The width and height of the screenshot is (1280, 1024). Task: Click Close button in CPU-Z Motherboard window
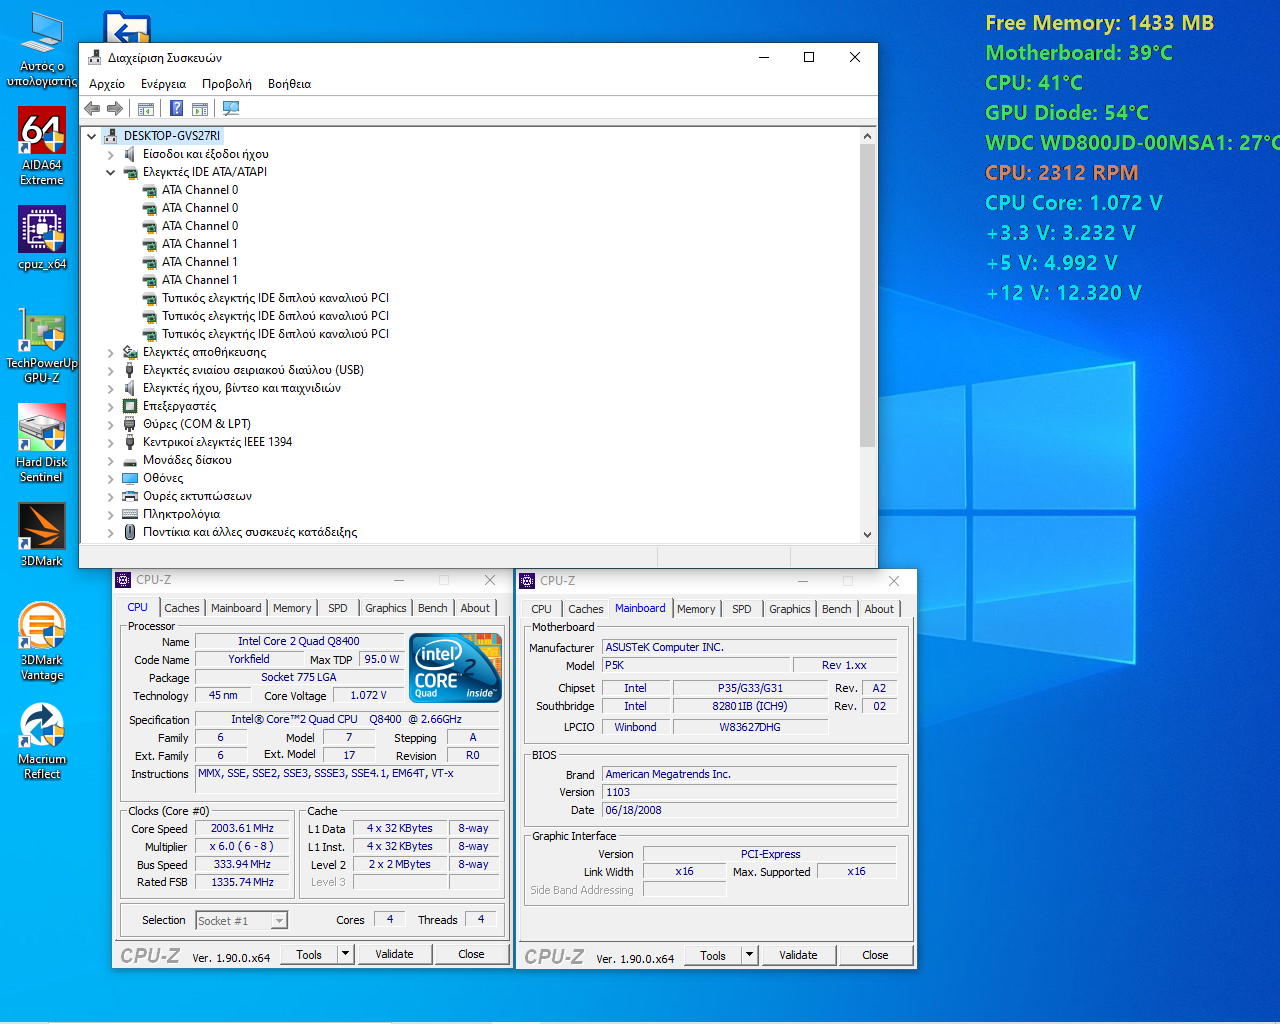pos(875,955)
